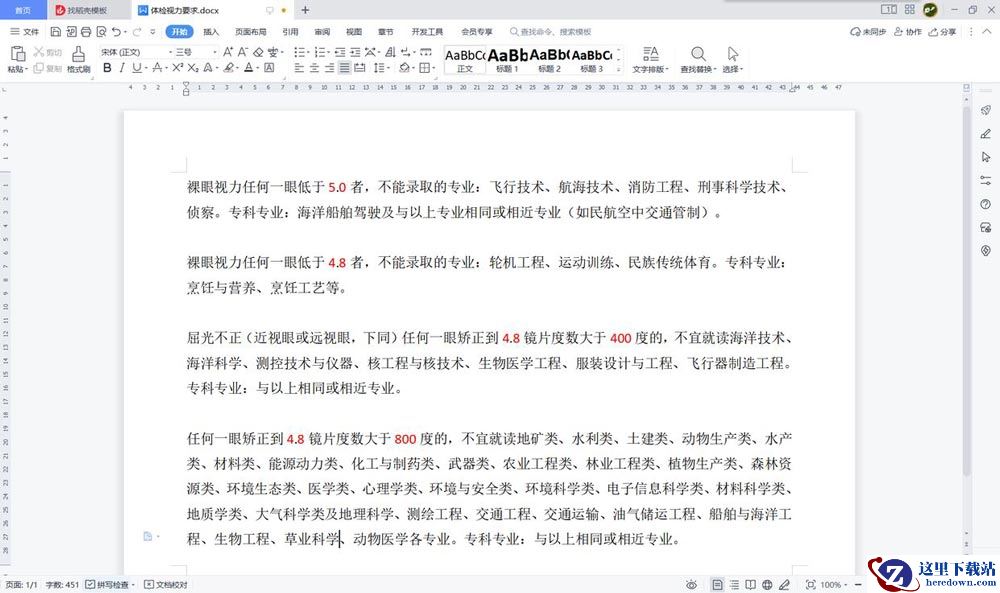Open spell check dropdown in status bar
The image size is (1000, 593).
click(x=133, y=585)
